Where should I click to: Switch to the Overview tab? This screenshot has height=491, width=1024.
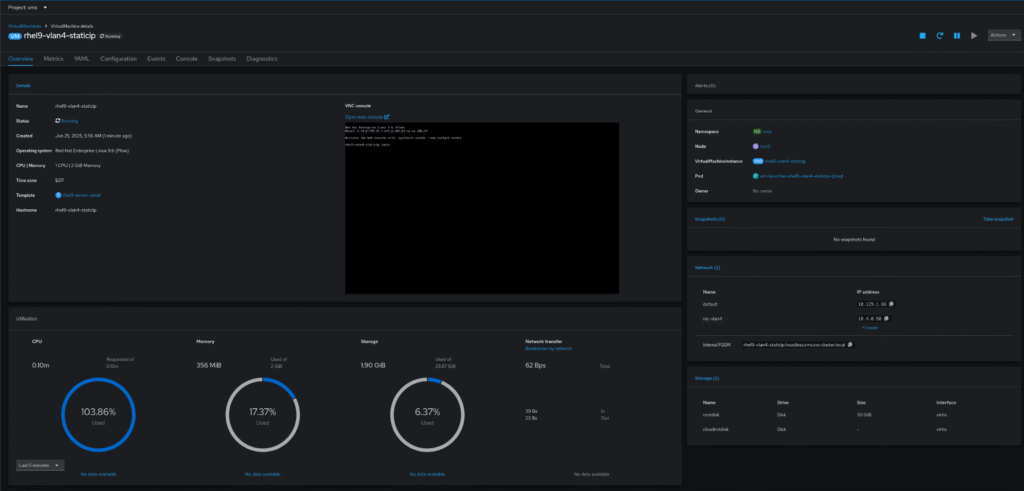(20, 59)
